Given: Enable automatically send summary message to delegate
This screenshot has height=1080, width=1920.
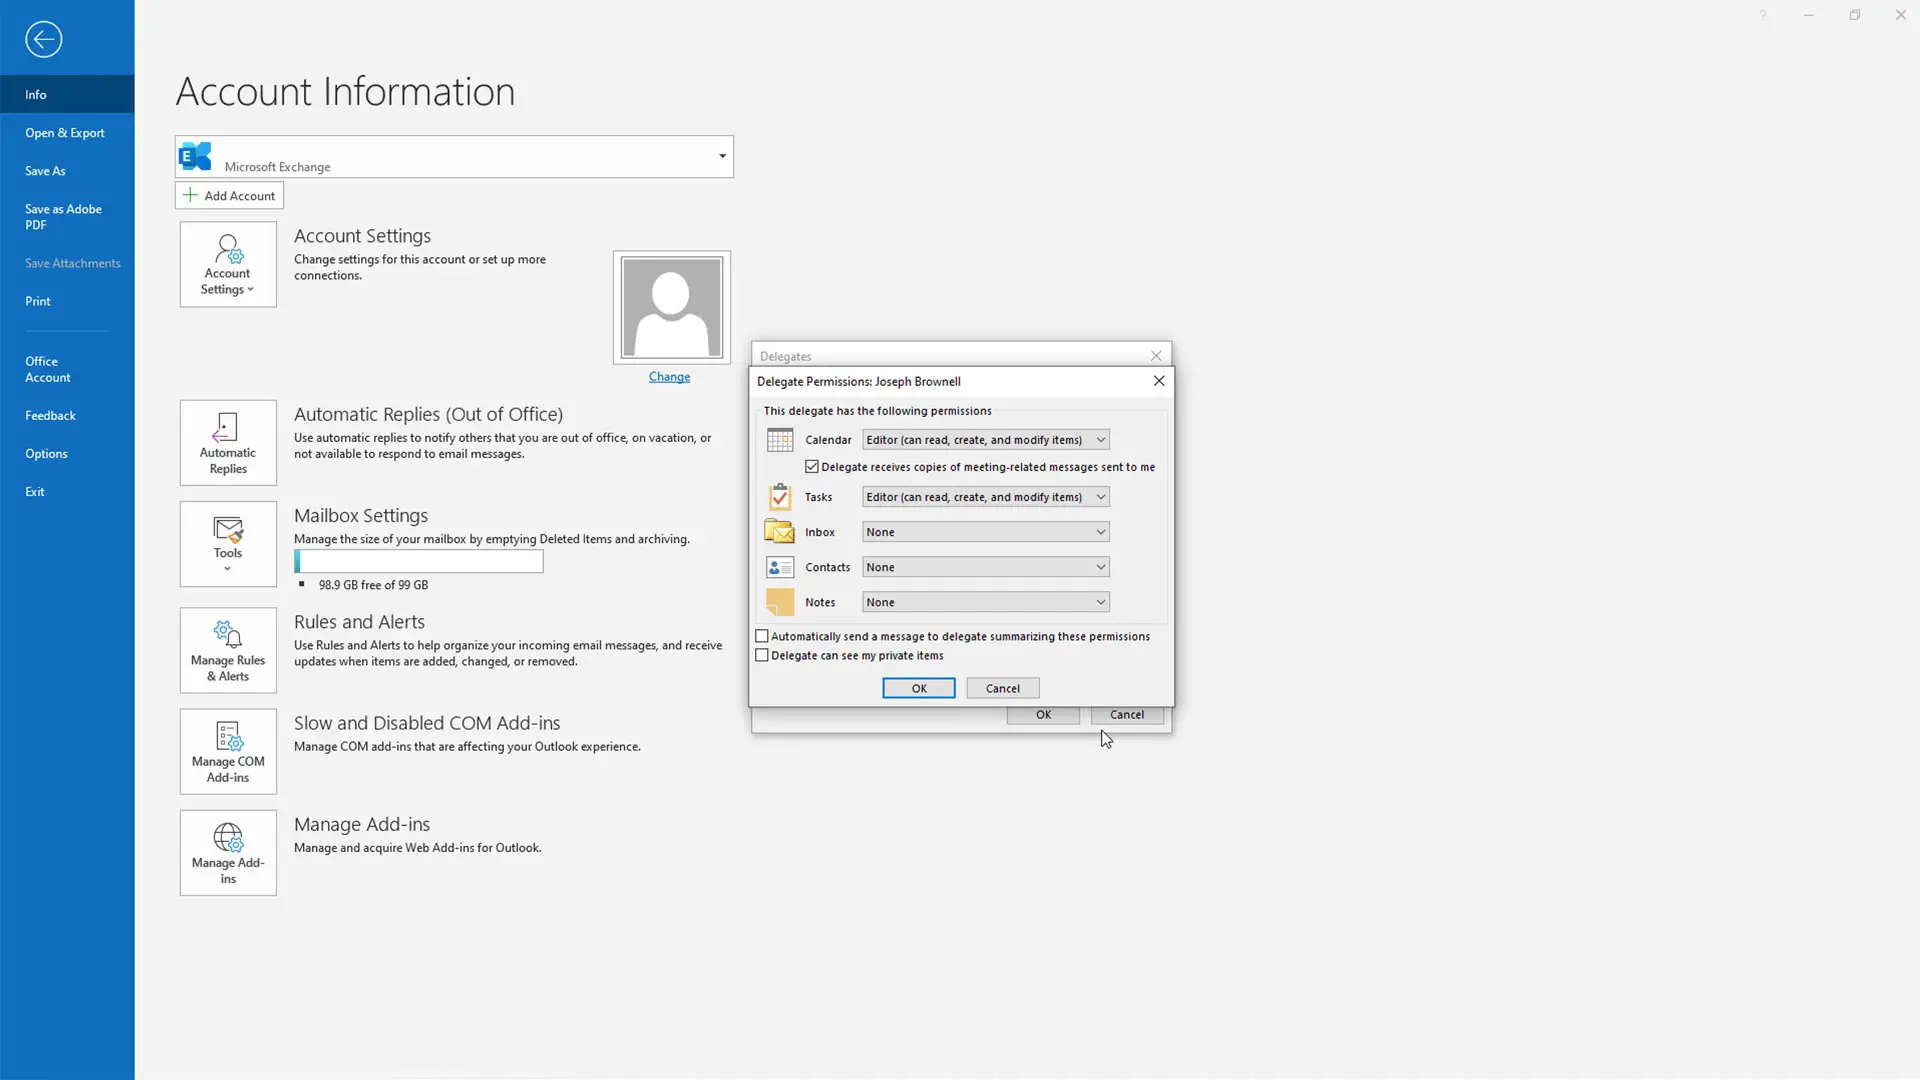Looking at the screenshot, I should (x=762, y=636).
